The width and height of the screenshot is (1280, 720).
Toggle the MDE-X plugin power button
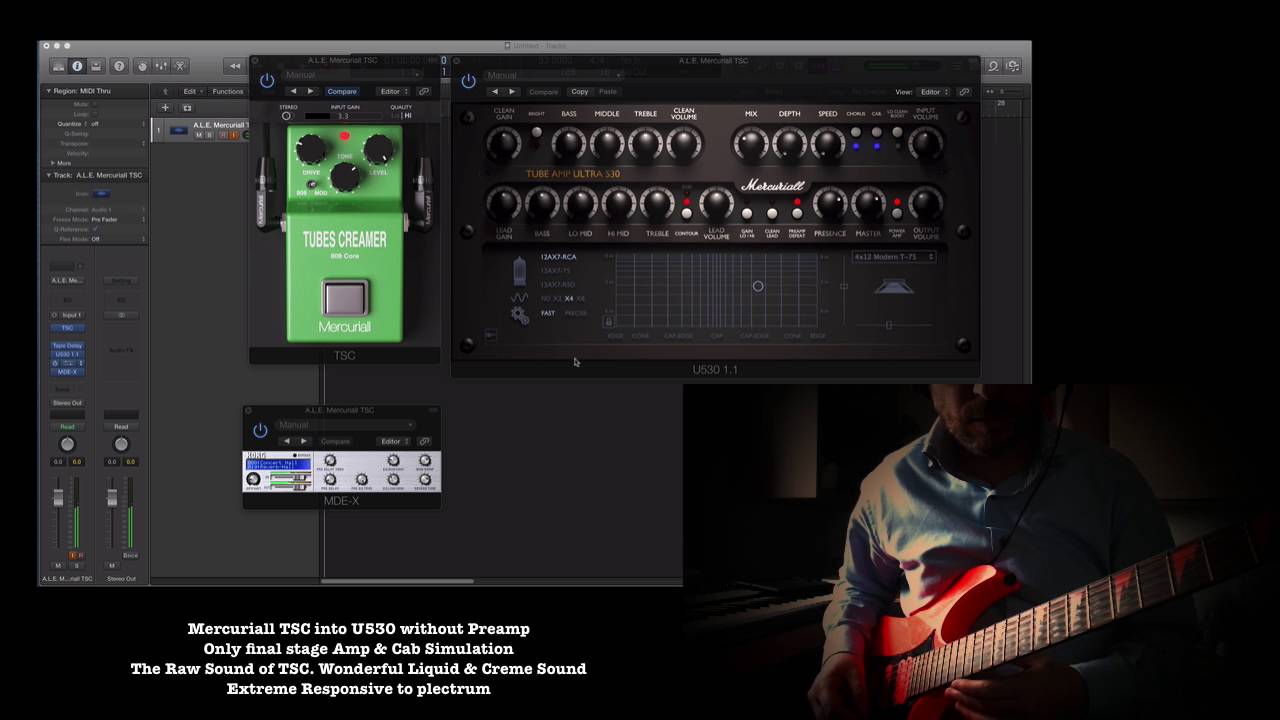(x=260, y=430)
